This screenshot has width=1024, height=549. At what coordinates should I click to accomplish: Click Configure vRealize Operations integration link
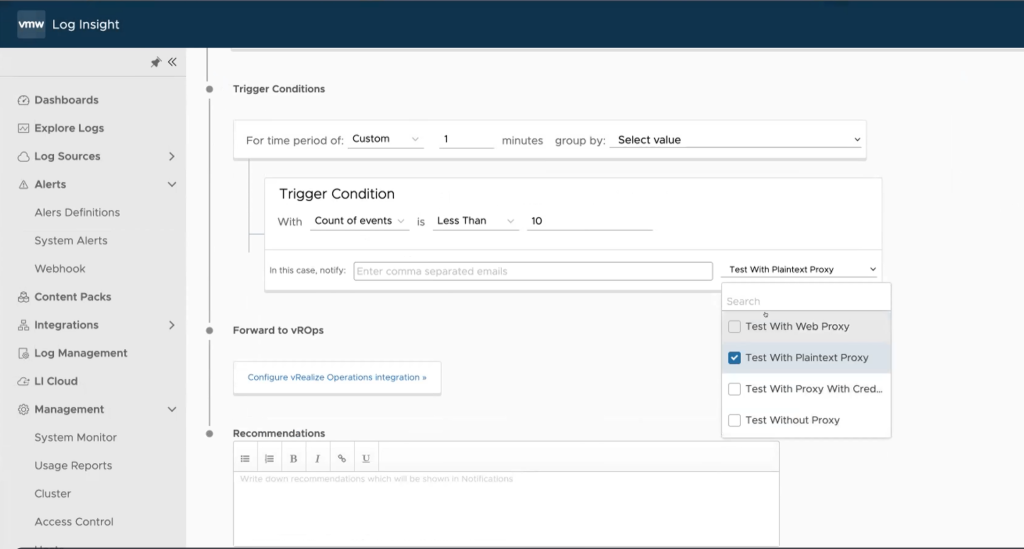click(337, 377)
